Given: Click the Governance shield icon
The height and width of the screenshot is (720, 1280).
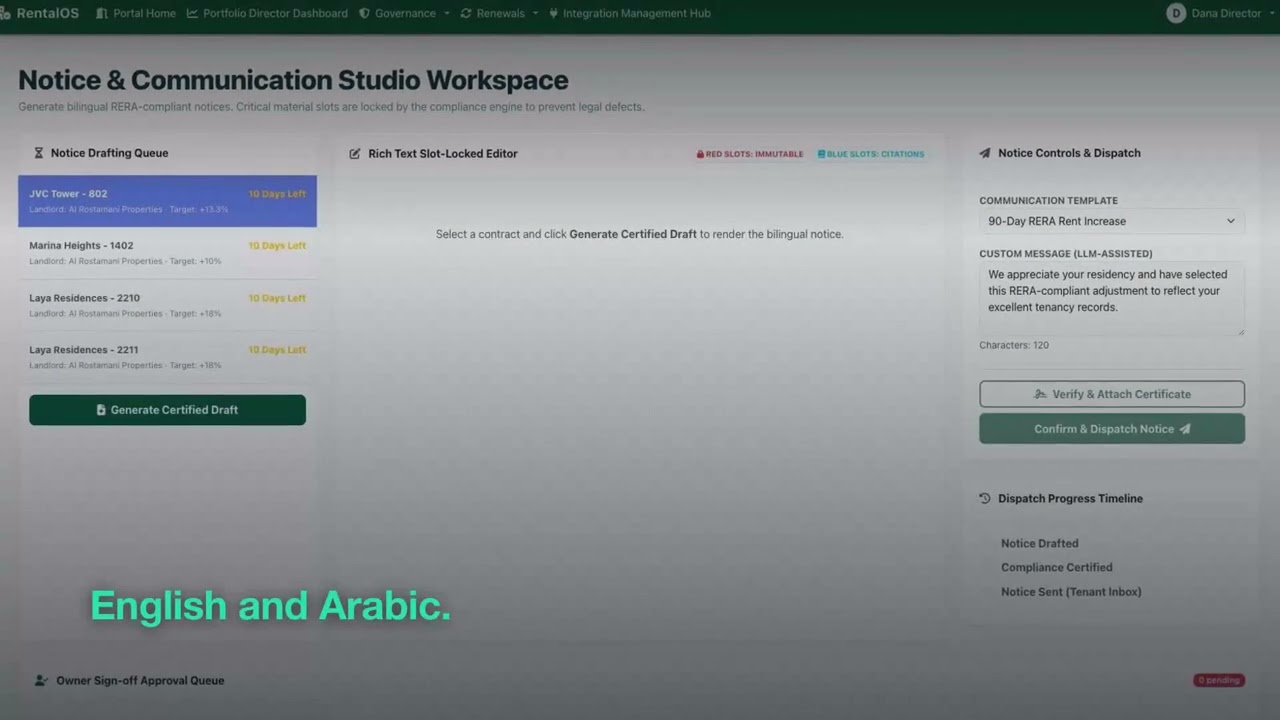Looking at the screenshot, I should pyautogui.click(x=364, y=13).
